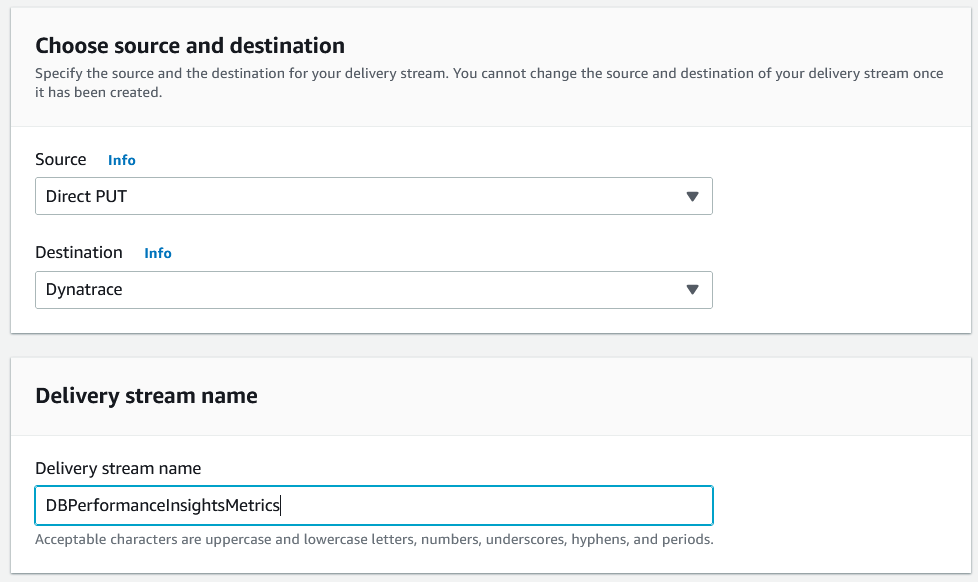This screenshot has width=978, height=582.
Task: Click the arrow icon on Destination dropdown
Action: (692, 290)
